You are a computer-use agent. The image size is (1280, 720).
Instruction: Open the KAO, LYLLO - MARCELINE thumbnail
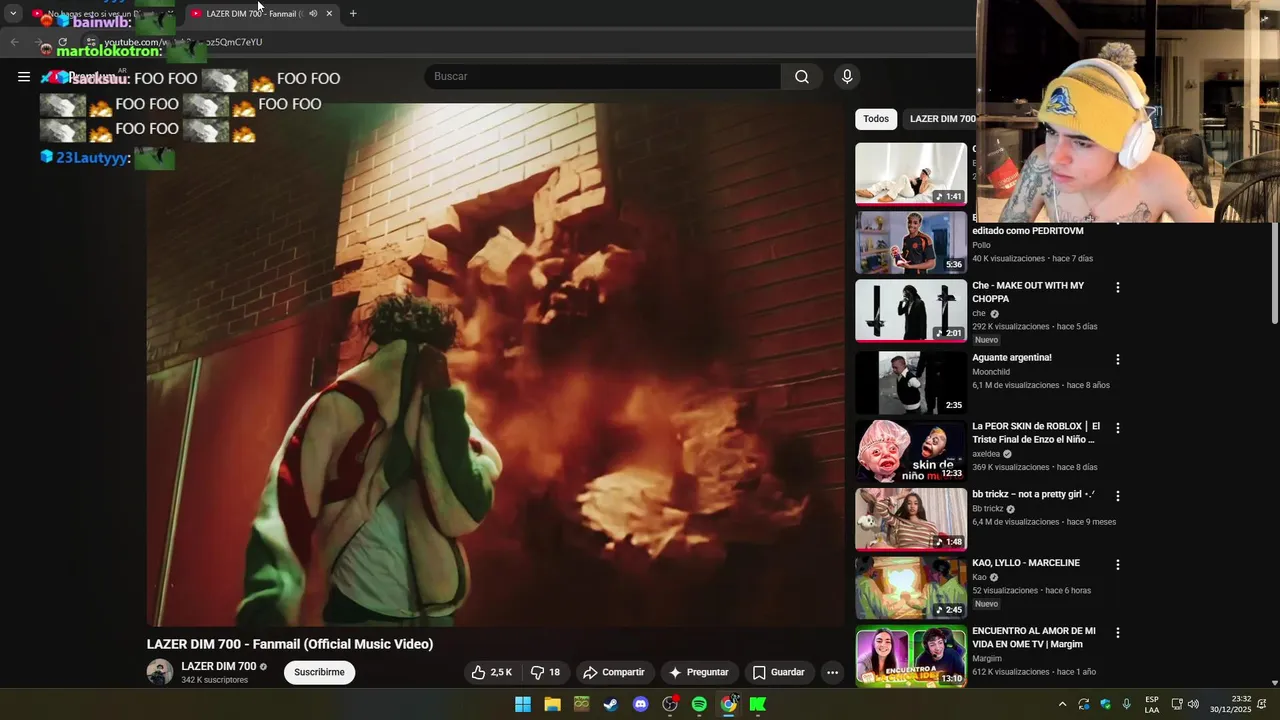pyautogui.click(x=911, y=588)
